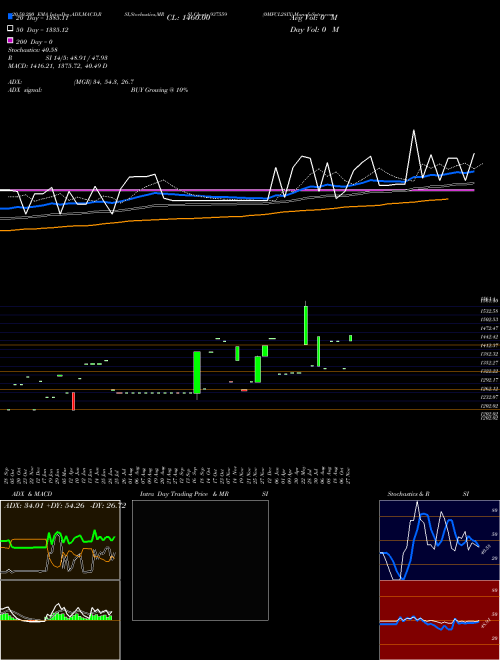
Task: Click the 'Stochastics & R' panel title
Action: [x=408, y=494]
